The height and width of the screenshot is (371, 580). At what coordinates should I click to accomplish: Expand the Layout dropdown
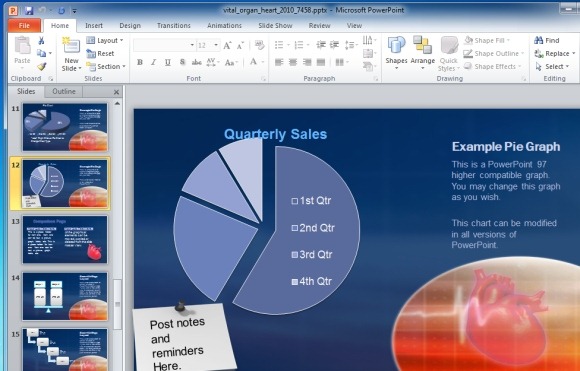(x=105, y=40)
